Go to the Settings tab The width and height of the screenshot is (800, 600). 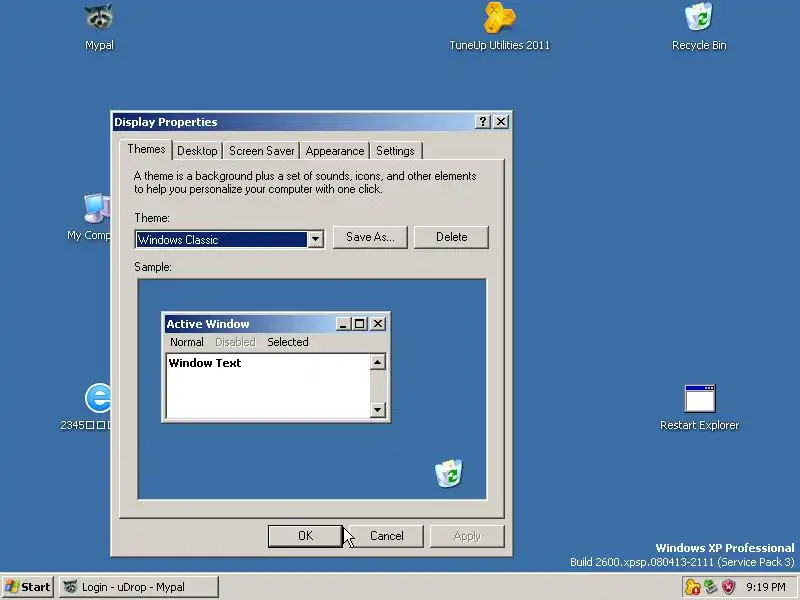pos(395,151)
